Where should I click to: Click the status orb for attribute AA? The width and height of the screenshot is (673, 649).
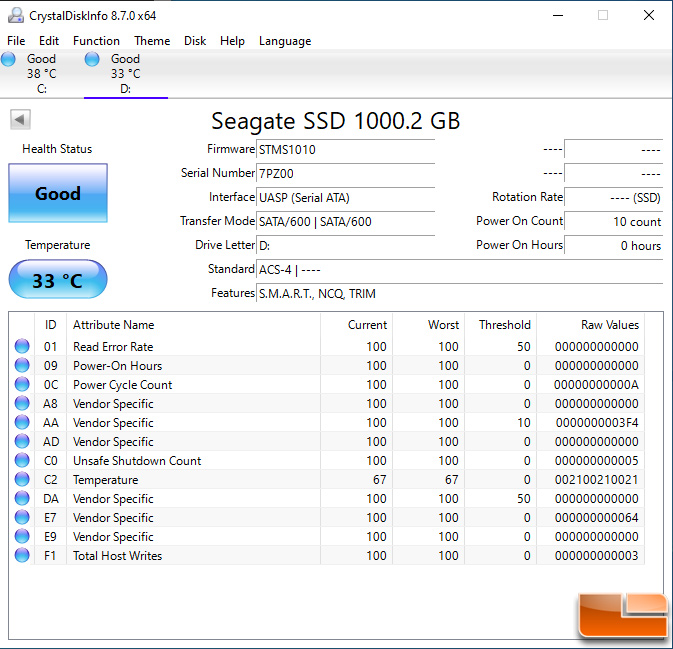tap(22, 422)
